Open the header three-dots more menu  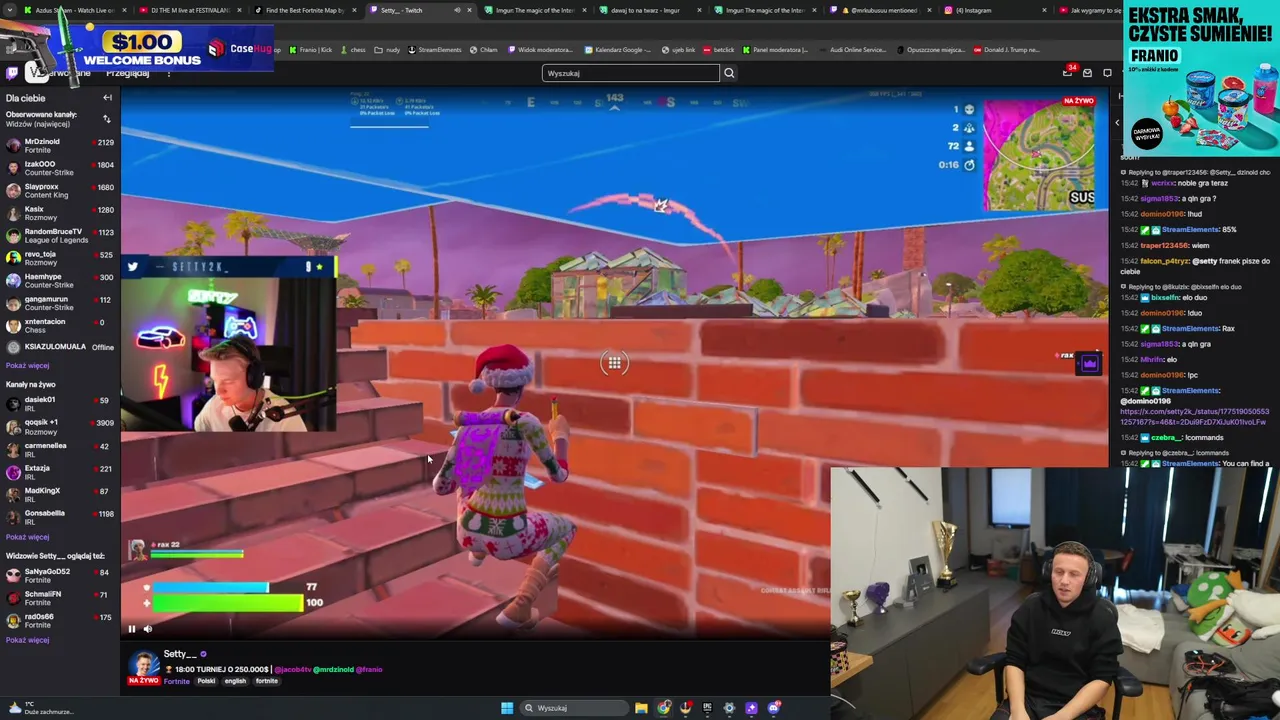coord(168,73)
